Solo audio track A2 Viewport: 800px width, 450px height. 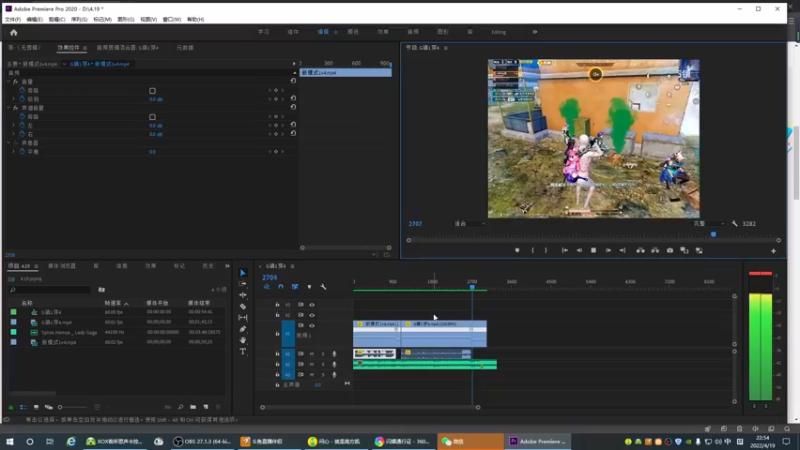[x=323, y=364]
